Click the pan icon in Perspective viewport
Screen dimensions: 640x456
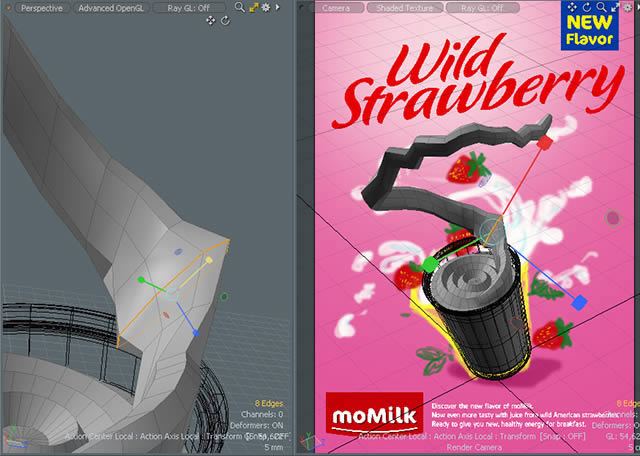pyautogui.click(x=211, y=20)
